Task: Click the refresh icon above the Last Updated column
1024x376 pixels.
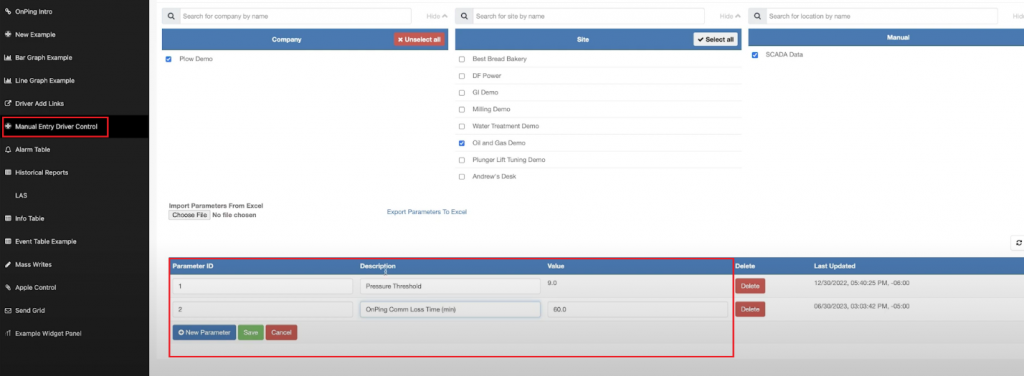Action: [x=1018, y=243]
